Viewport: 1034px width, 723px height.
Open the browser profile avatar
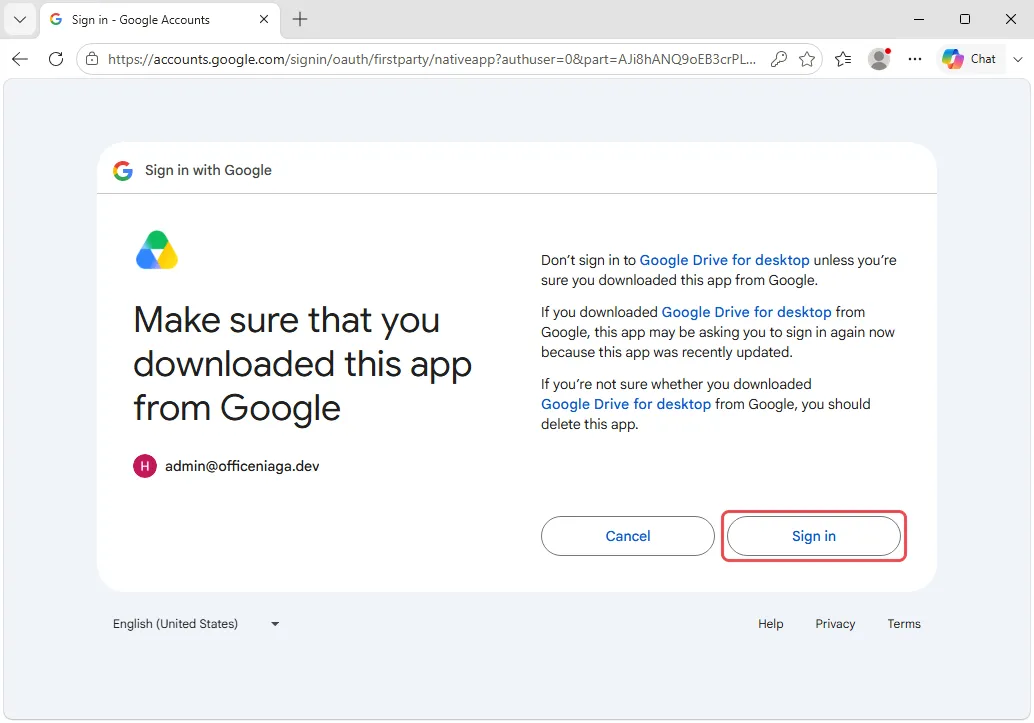click(879, 59)
